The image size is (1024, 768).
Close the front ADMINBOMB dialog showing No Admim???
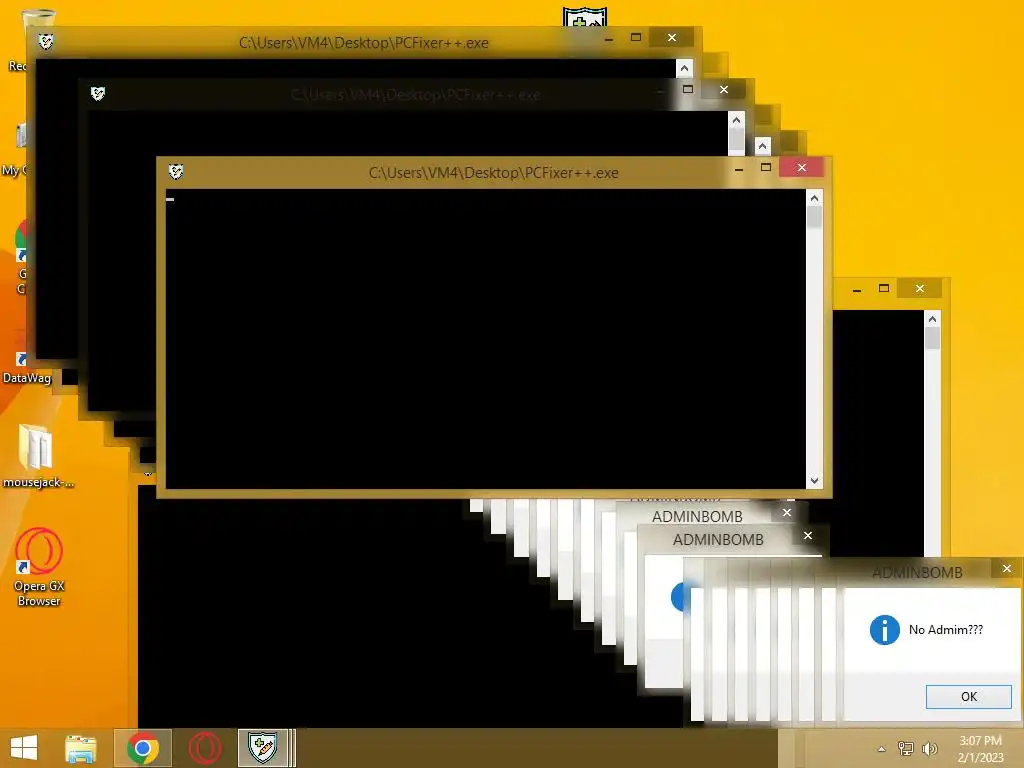[x=1006, y=569]
